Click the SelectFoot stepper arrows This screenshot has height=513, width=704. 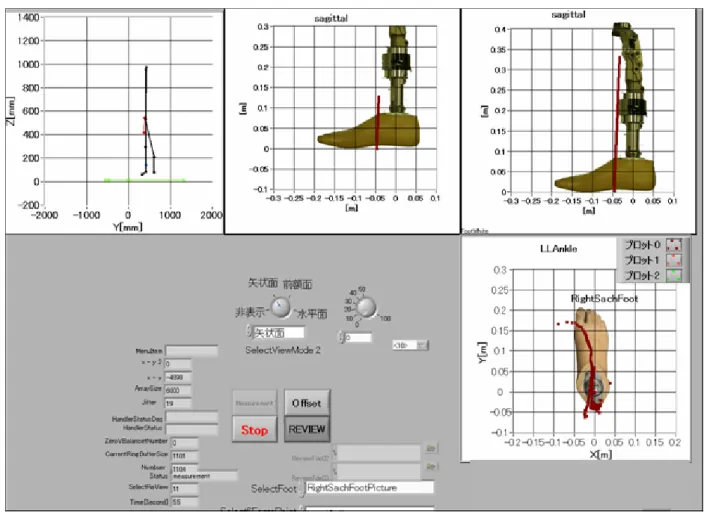pyautogui.click(x=302, y=488)
